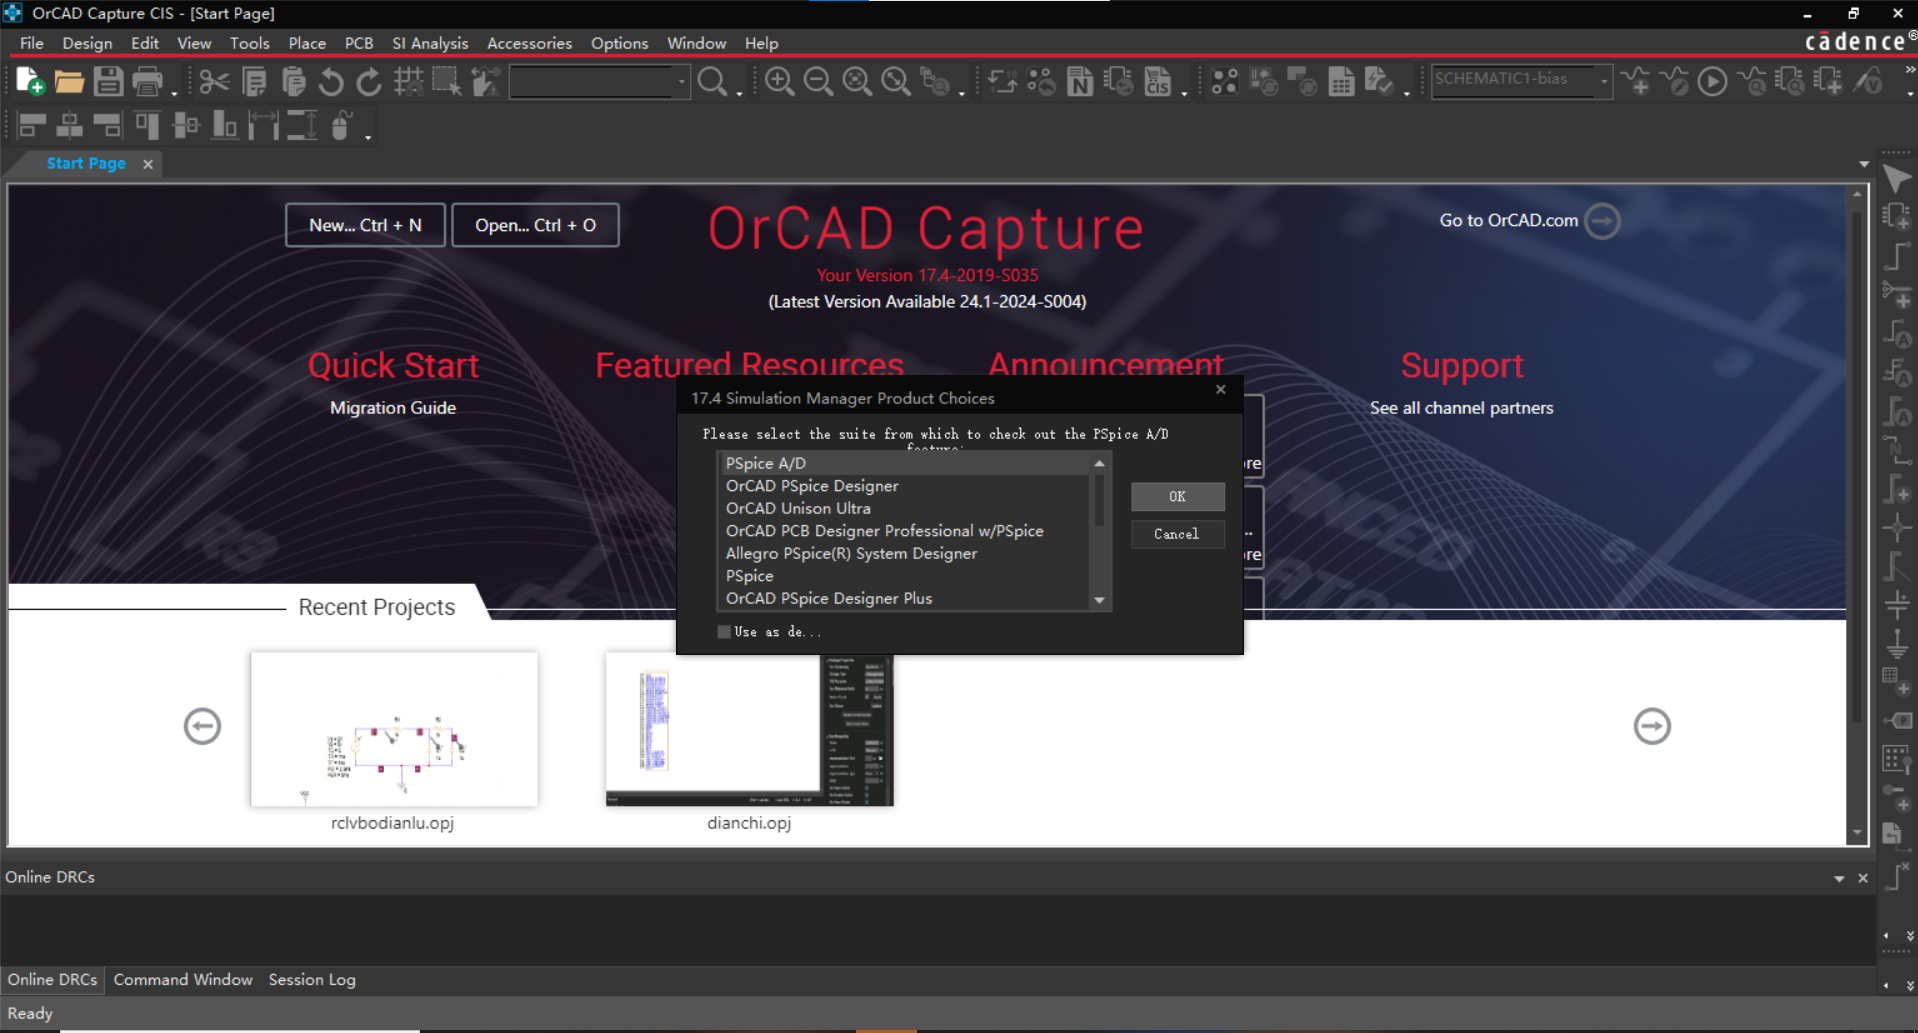Viewport: 1918px width, 1033px height.
Task: Click the Cut scissors icon
Action: click(214, 81)
